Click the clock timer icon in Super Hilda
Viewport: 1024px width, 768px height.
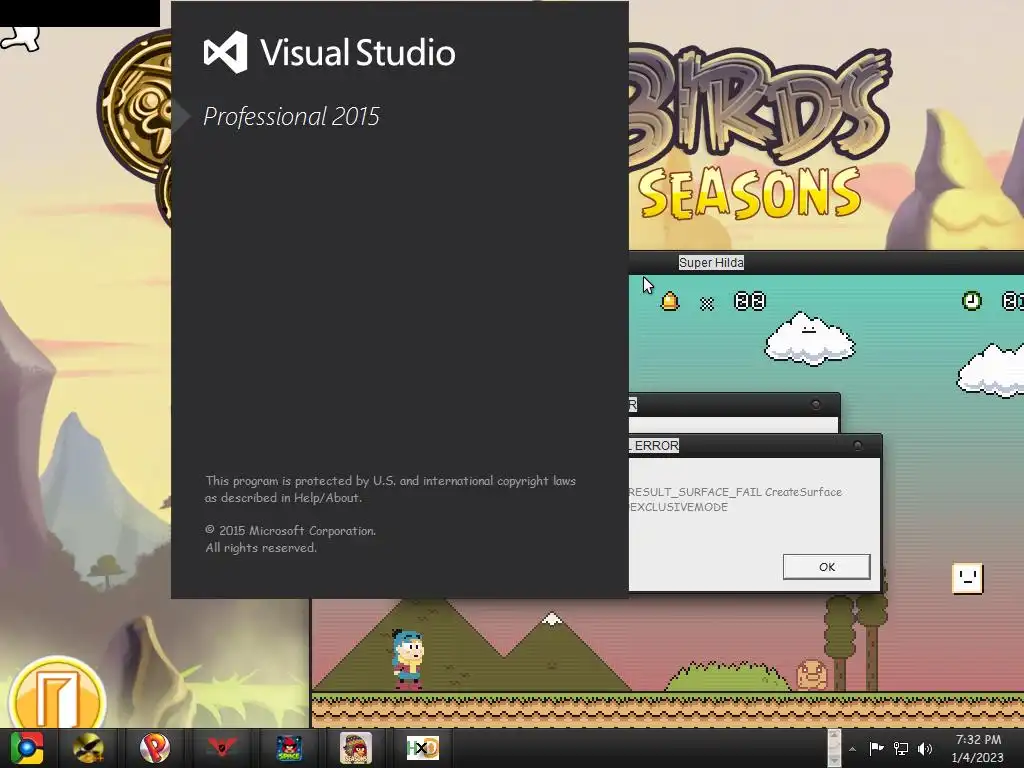point(972,301)
